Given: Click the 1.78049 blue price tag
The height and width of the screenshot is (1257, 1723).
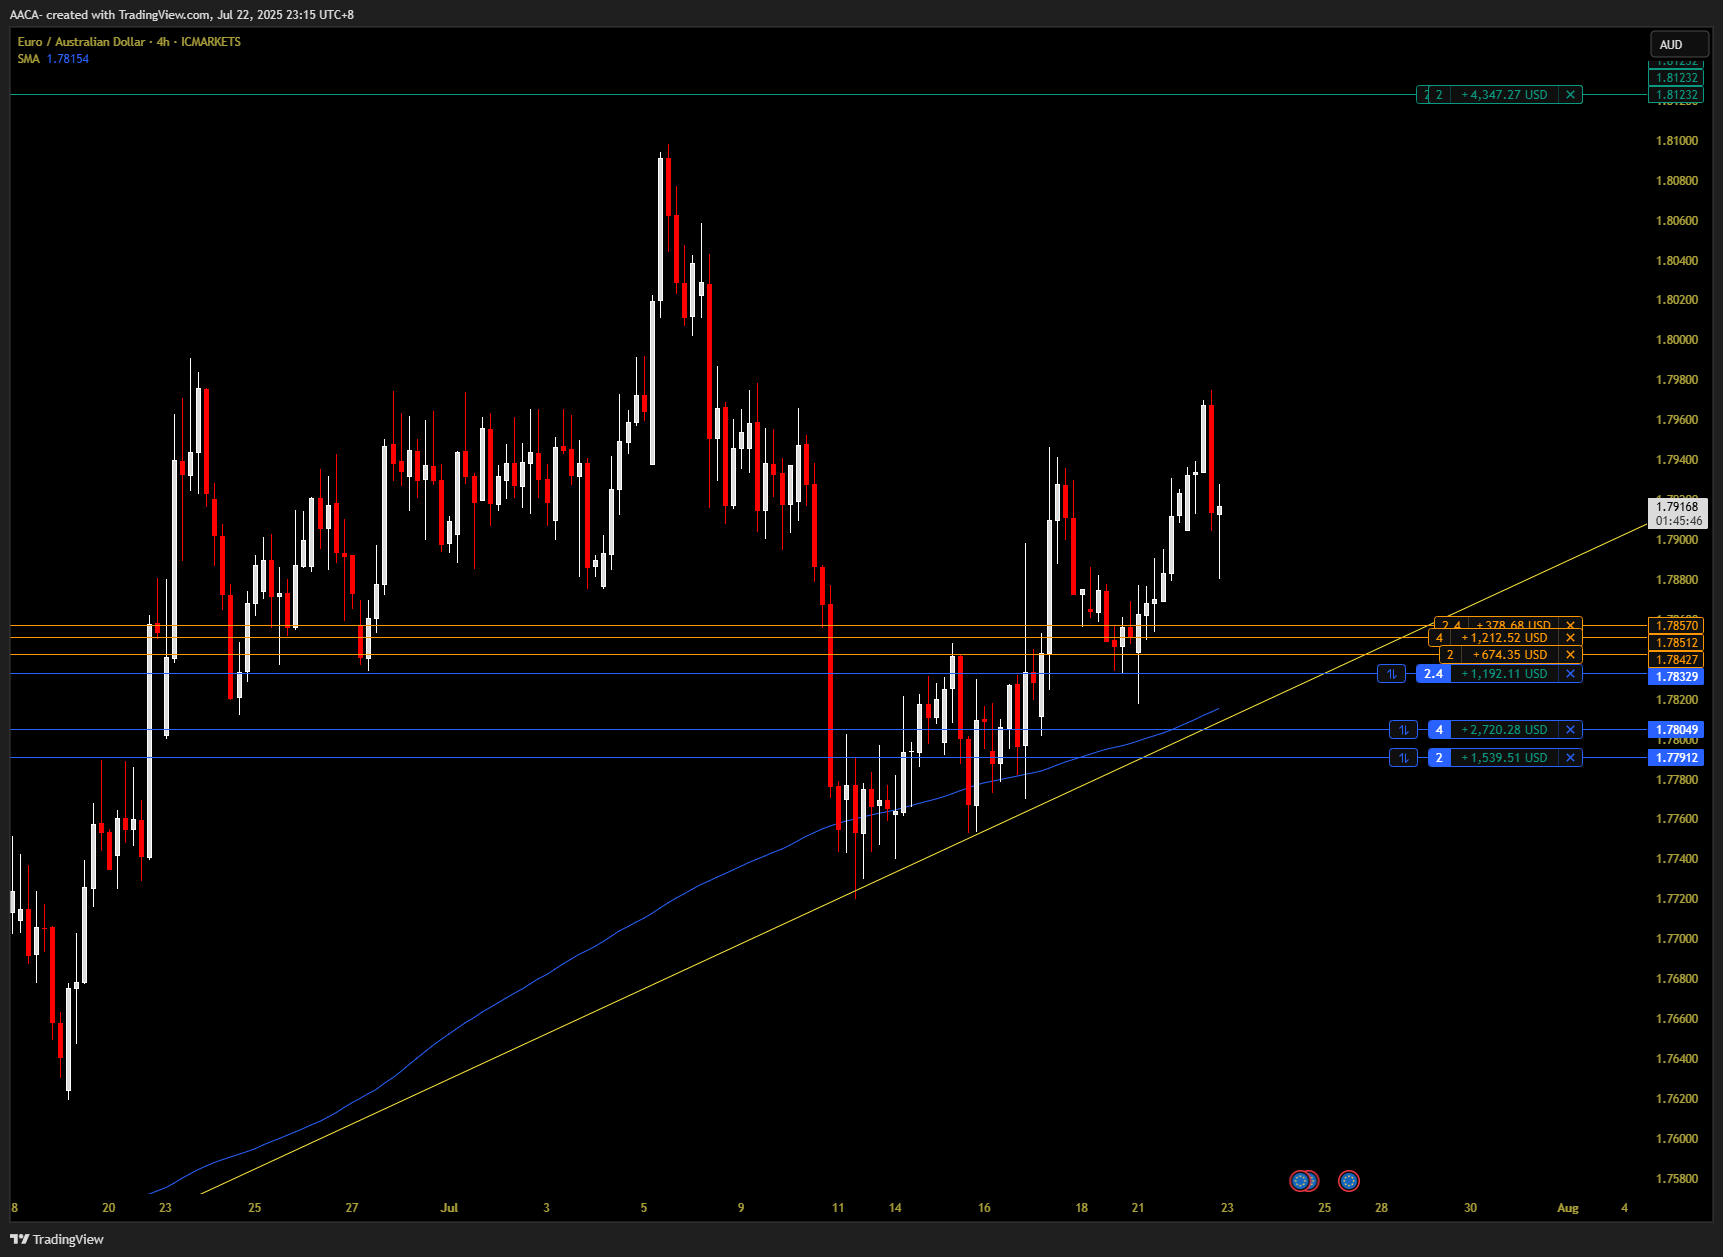Looking at the screenshot, I should pyautogui.click(x=1677, y=730).
